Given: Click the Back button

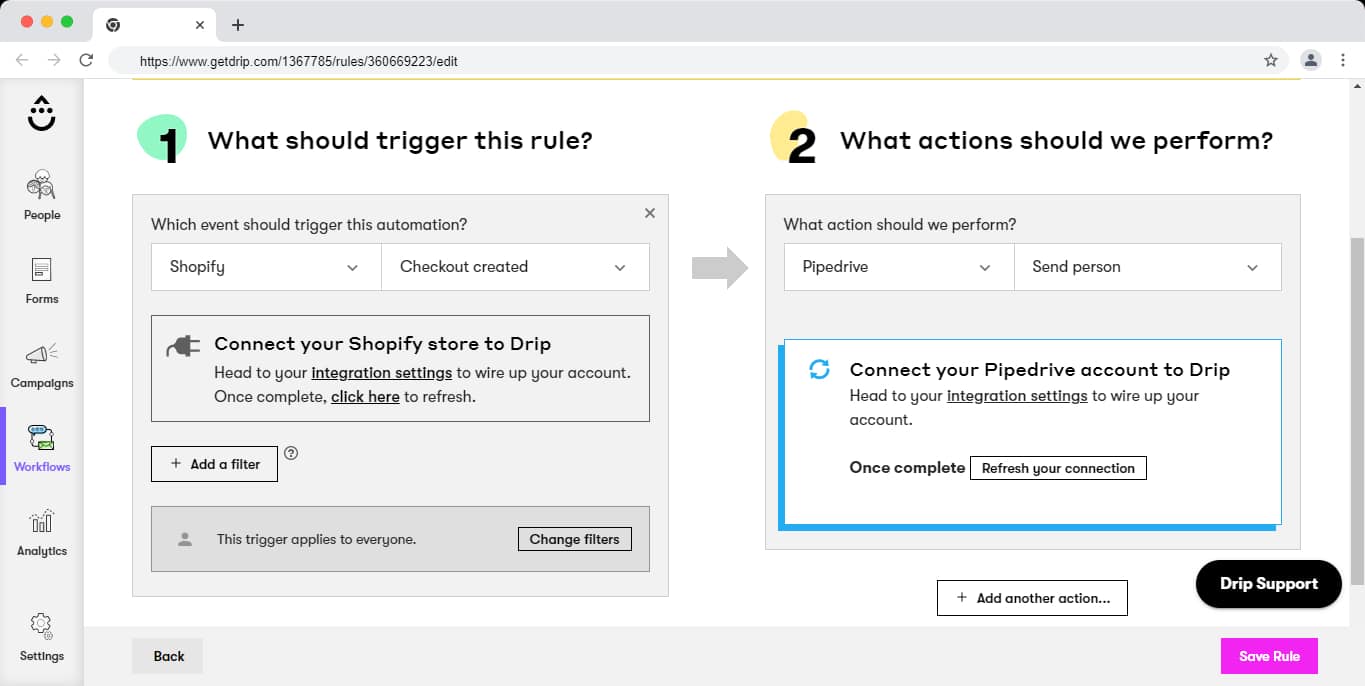Looking at the screenshot, I should coord(168,656).
